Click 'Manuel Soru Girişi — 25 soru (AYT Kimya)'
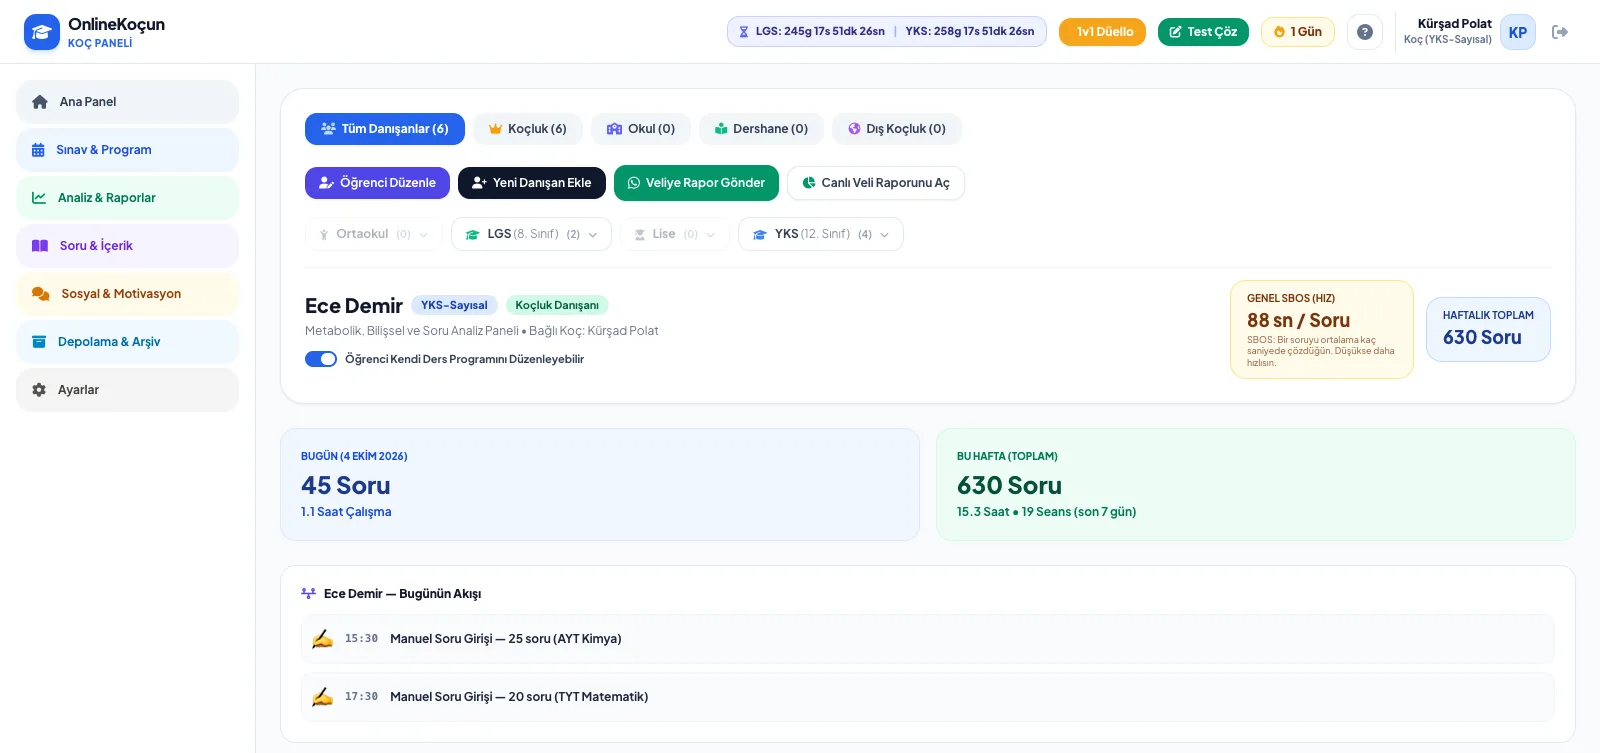 click(505, 639)
